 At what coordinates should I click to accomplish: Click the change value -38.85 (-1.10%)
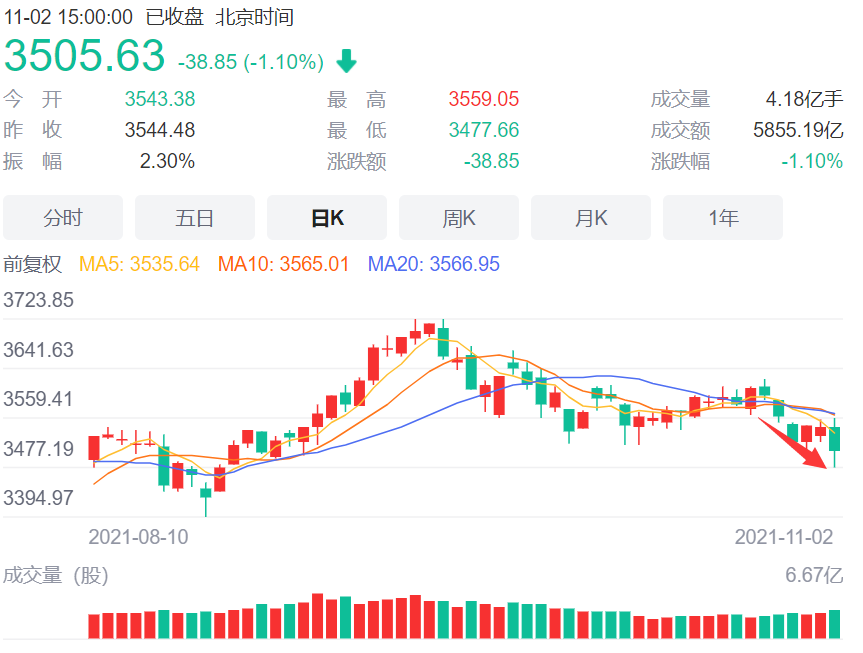click(x=251, y=62)
